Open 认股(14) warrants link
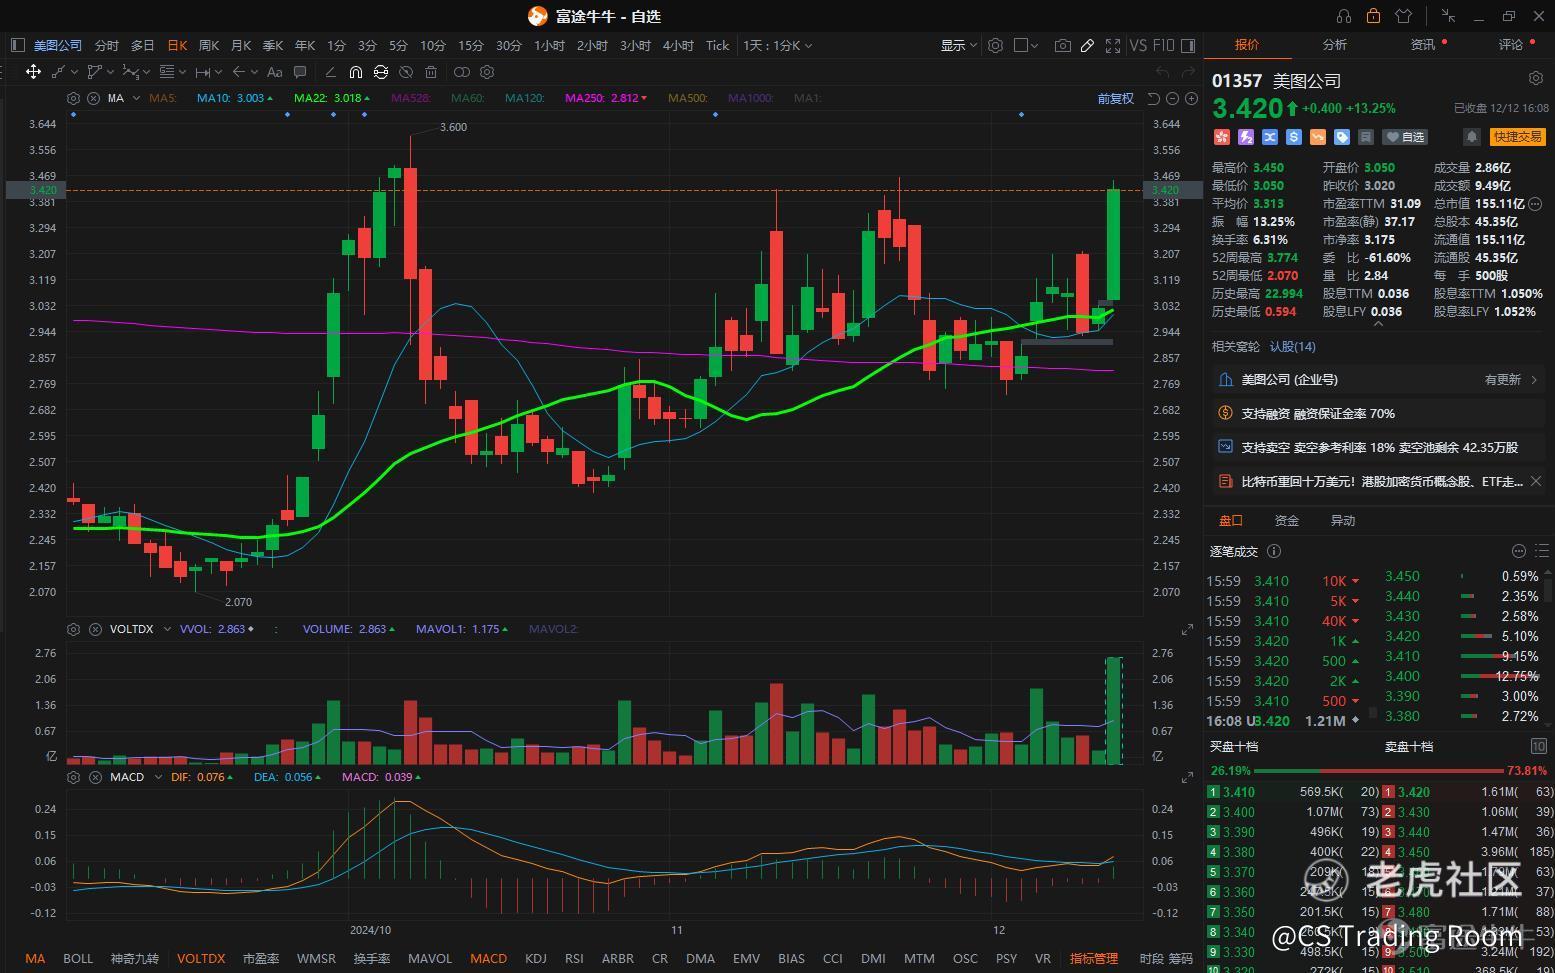This screenshot has width=1555, height=973. pyautogui.click(x=1293, y=346)
